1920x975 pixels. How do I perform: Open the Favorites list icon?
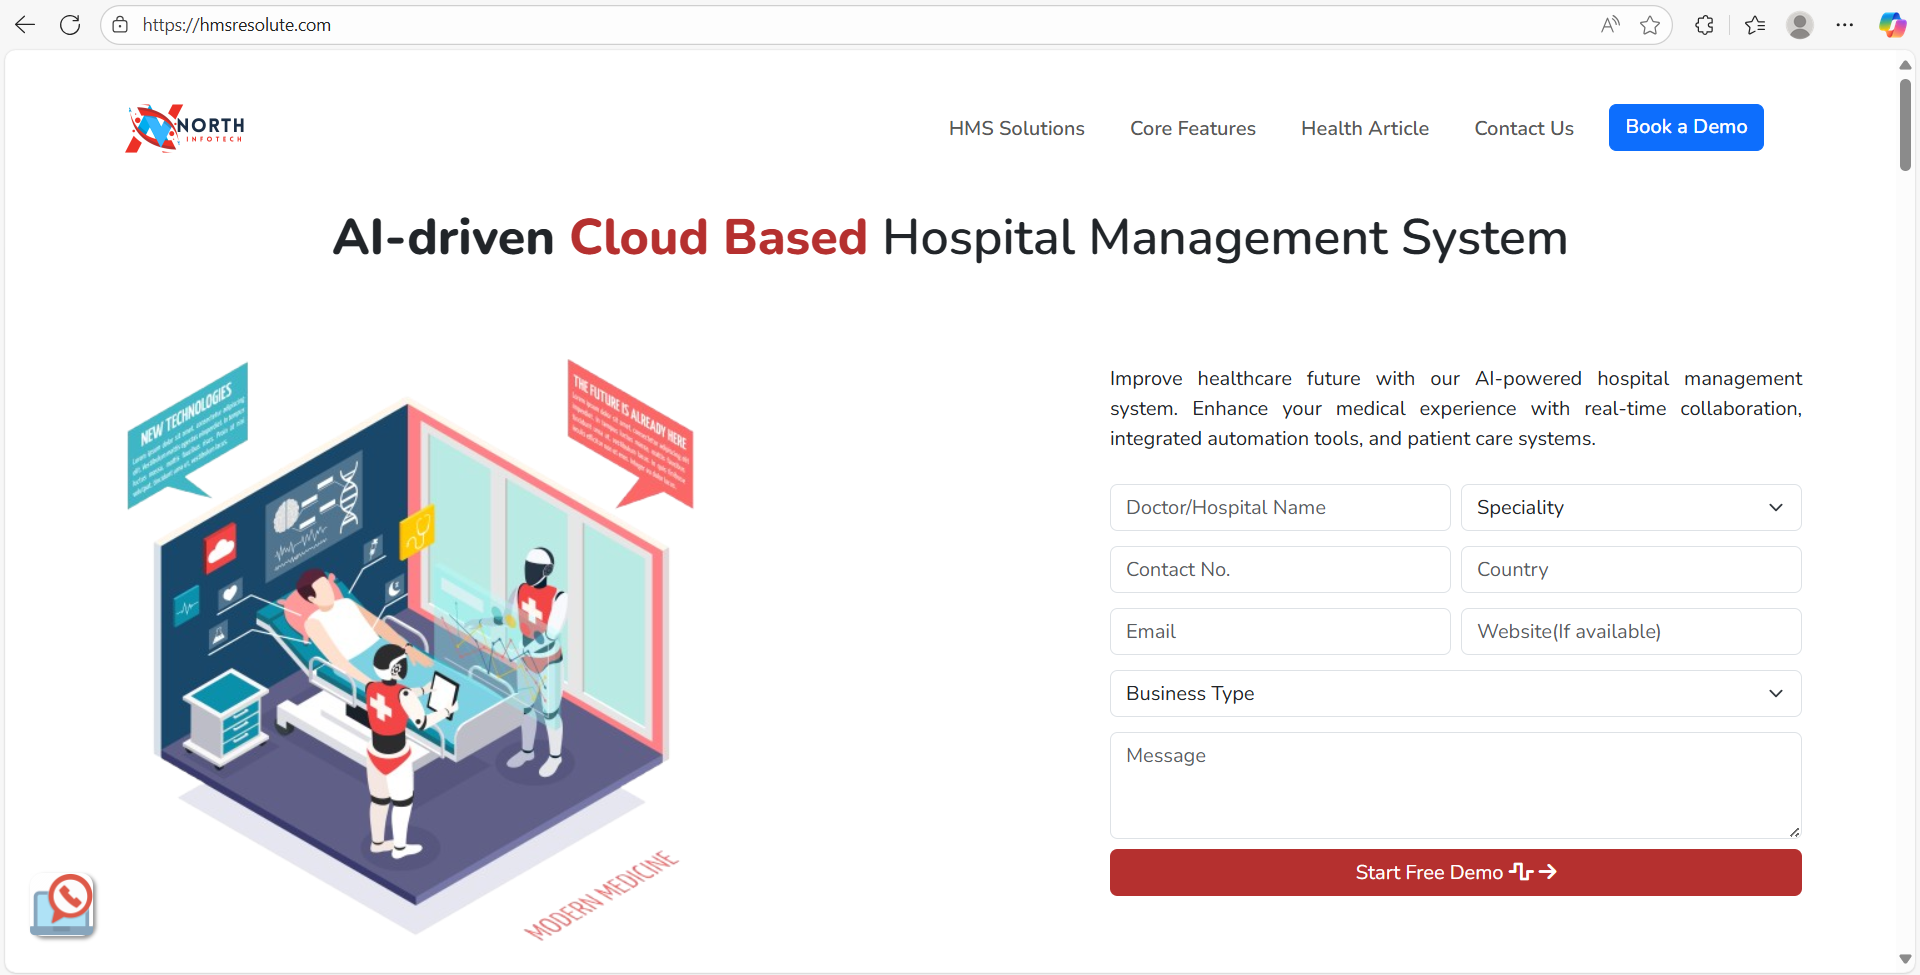pyautogui.click(x=1755, y=25)
